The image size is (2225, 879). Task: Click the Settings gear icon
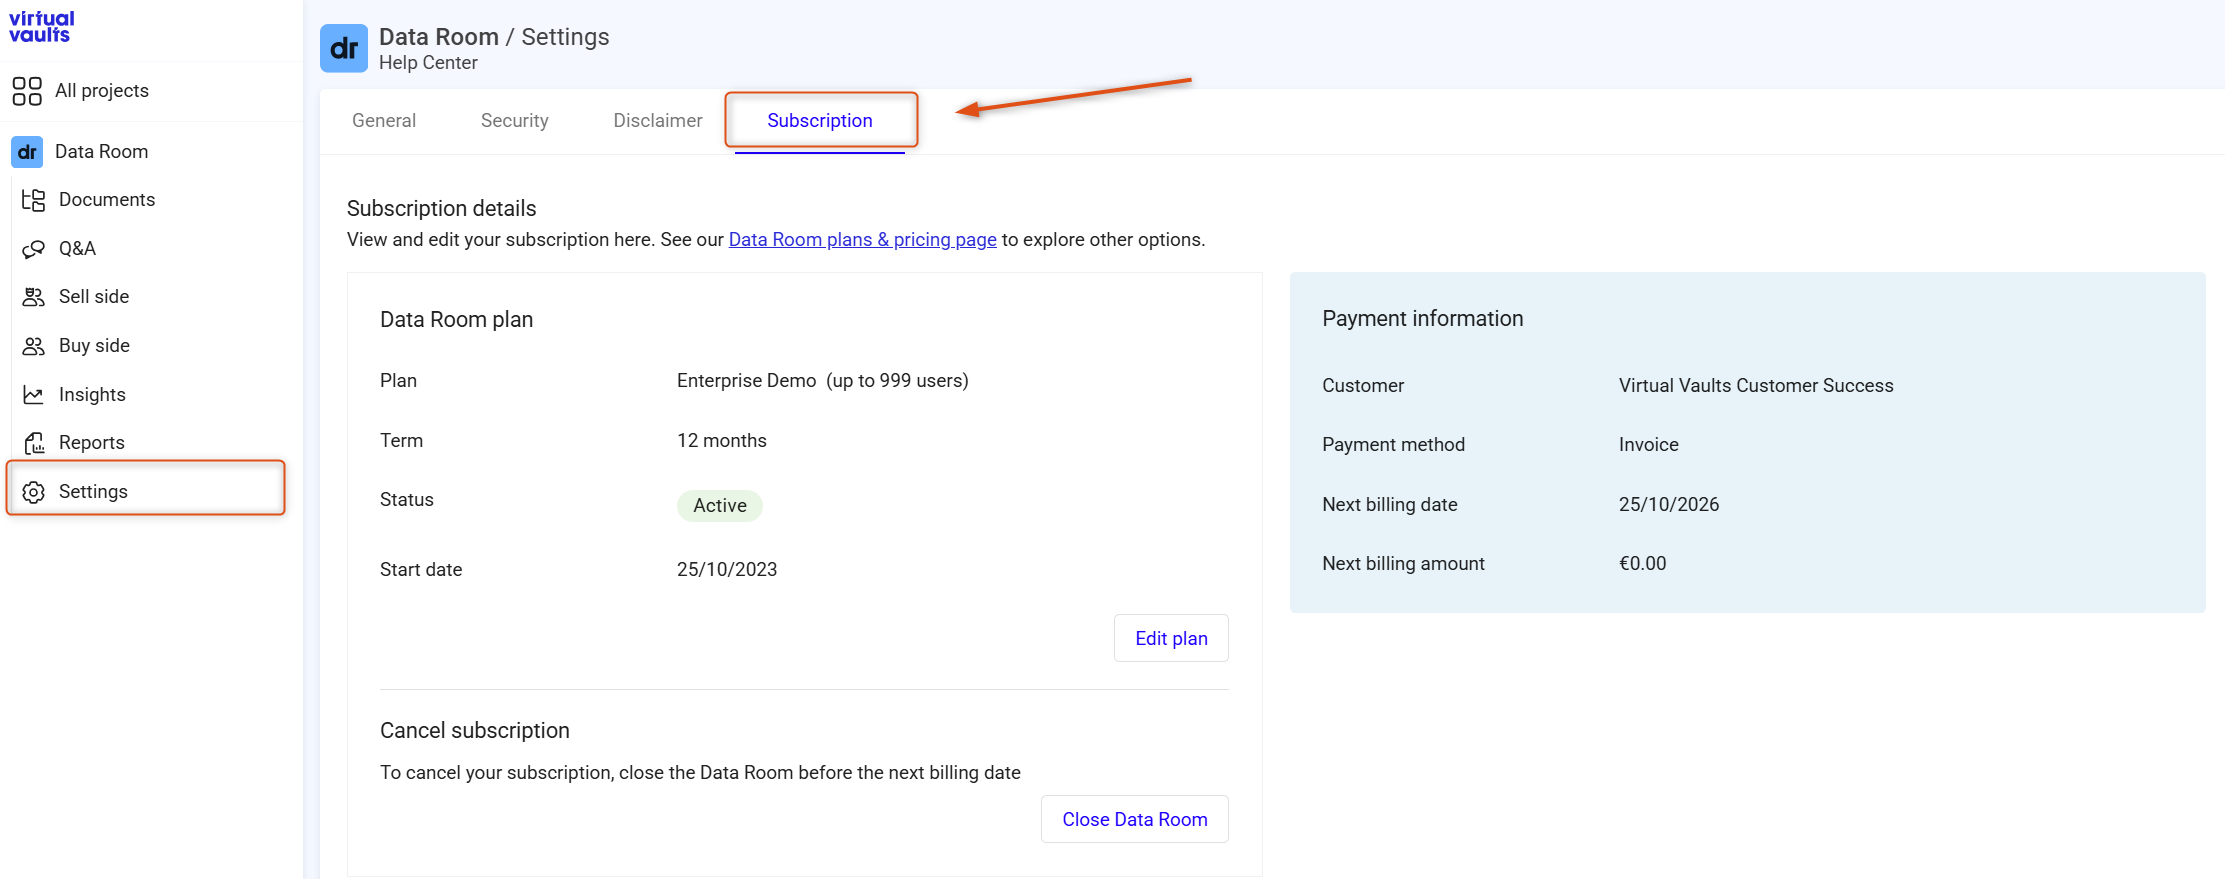(x=34, y=492)
